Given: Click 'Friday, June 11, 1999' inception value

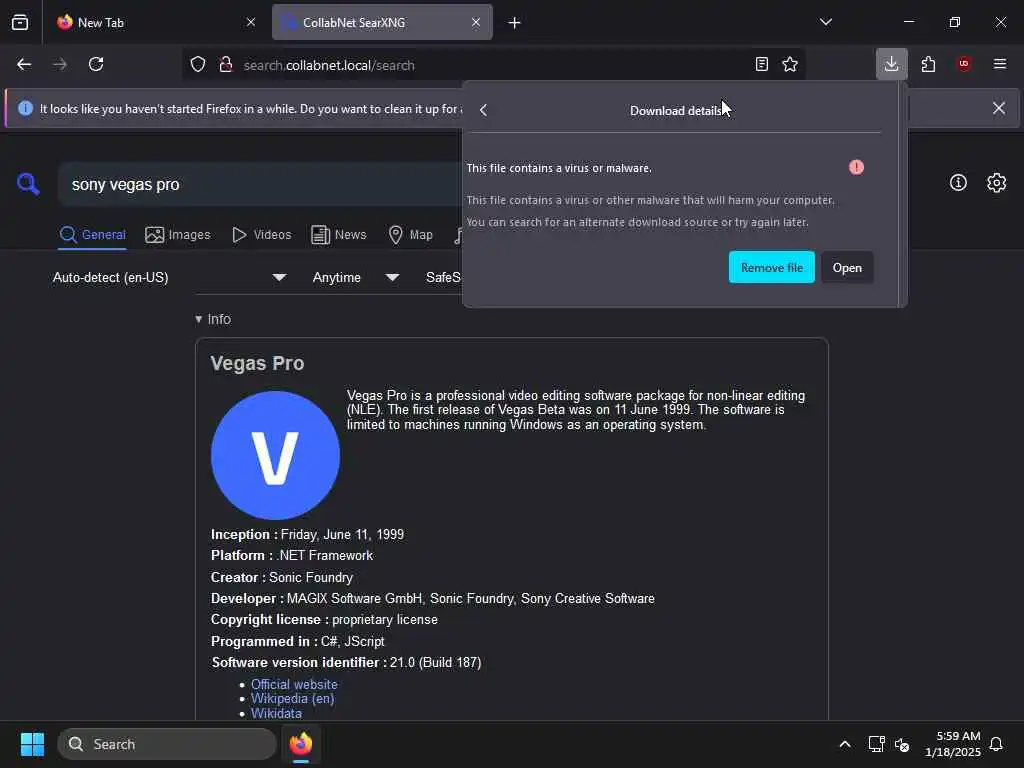Looking at the screenshot, I should pos(342,534).
